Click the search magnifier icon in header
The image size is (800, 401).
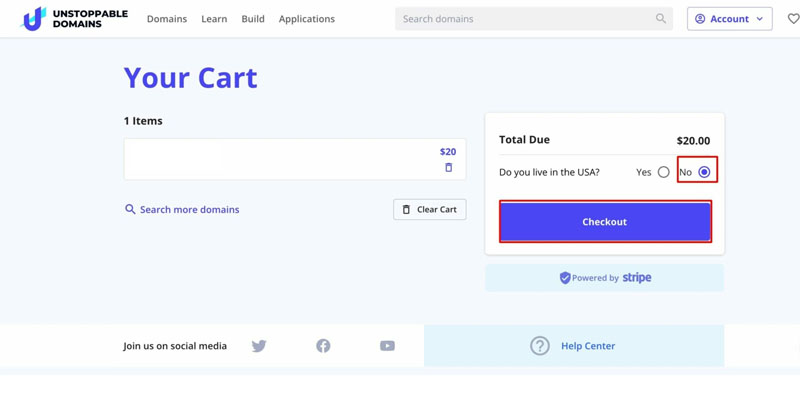tap(661, 19)
